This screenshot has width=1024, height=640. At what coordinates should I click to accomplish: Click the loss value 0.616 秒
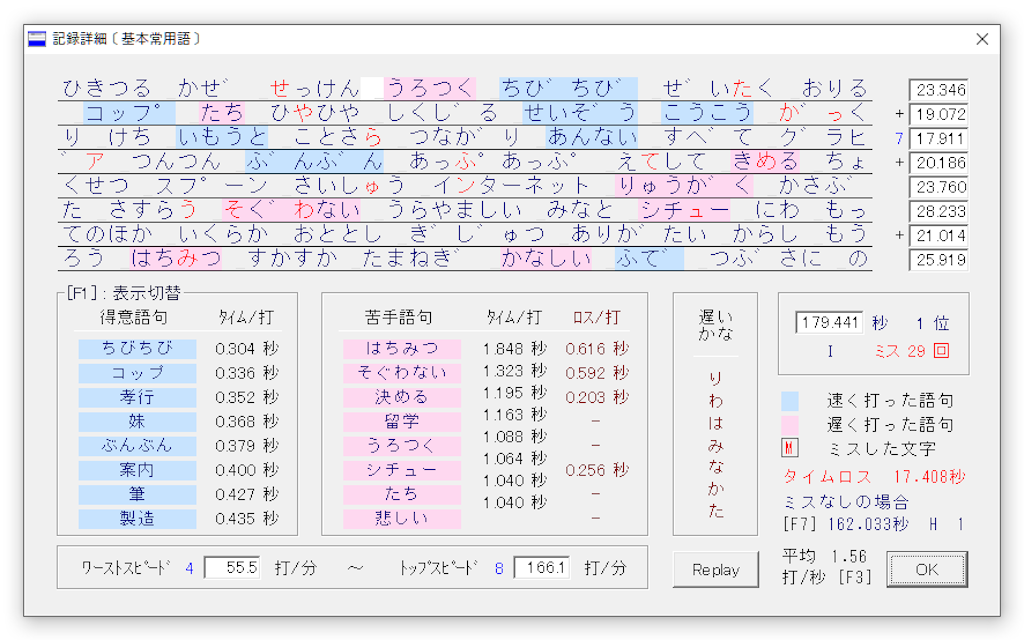597,349
